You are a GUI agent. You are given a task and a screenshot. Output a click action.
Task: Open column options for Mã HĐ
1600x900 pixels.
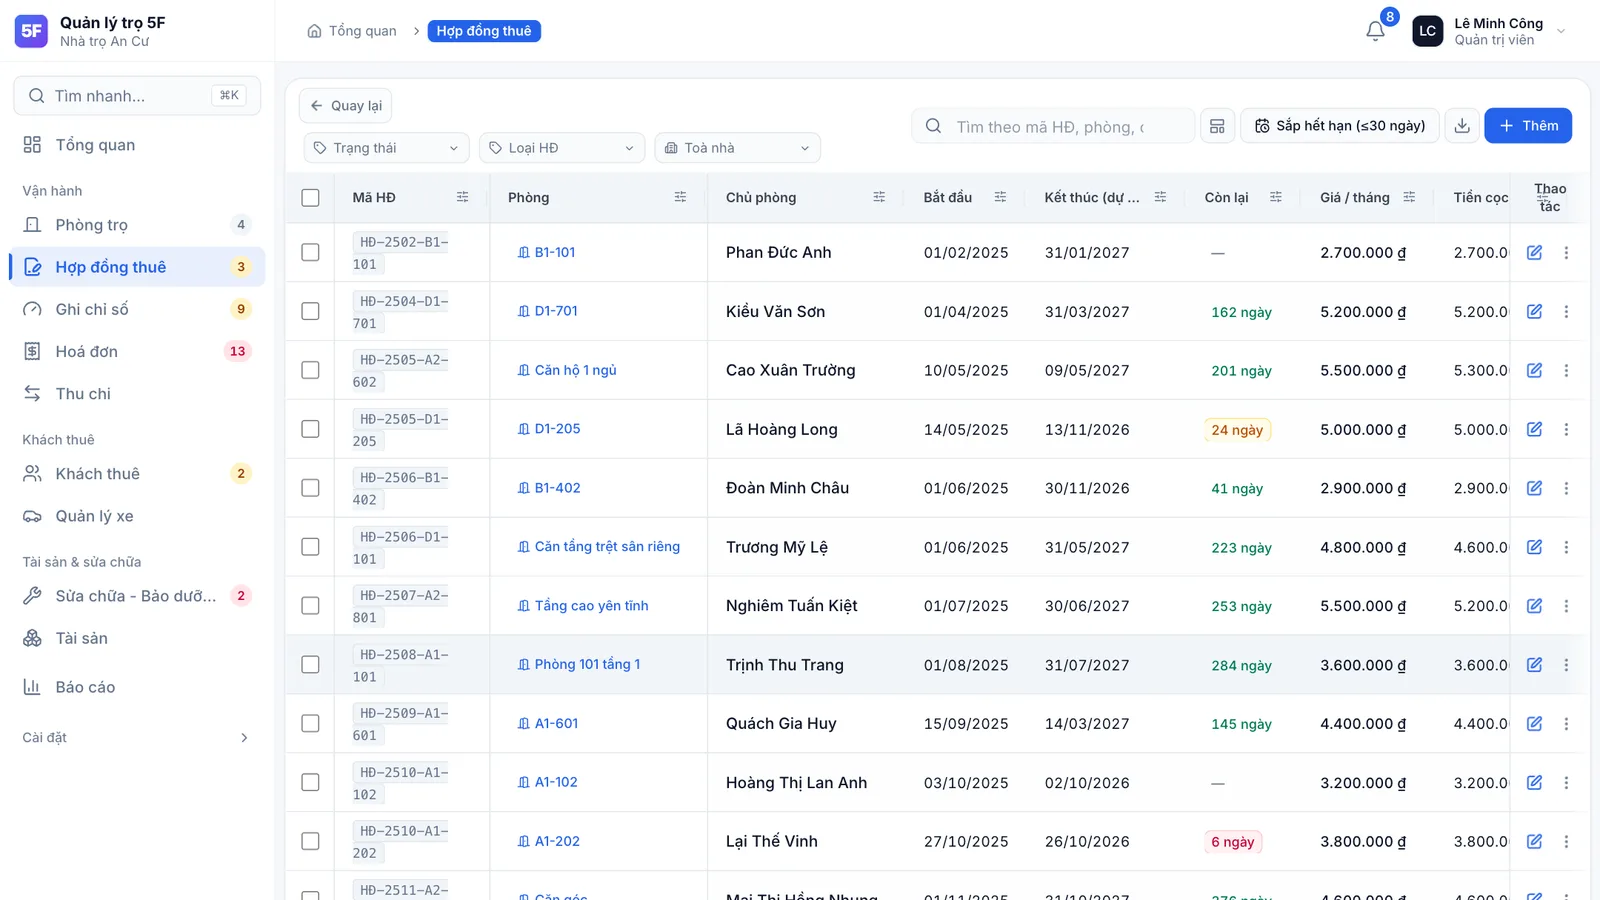pyautogui.click(x=462, y=197)
